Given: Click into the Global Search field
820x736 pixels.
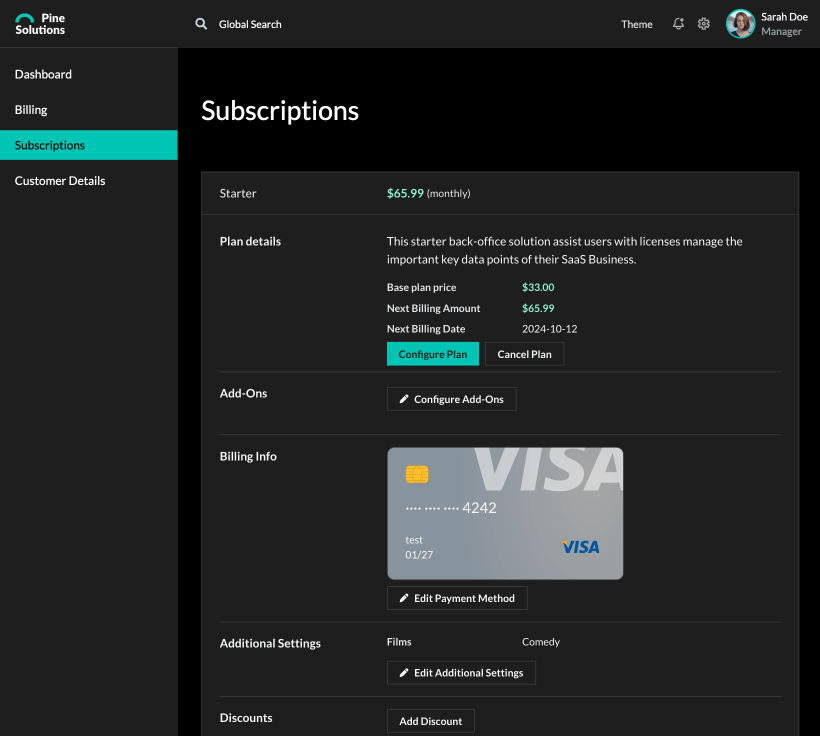Looking at the screenshot, I should 250,24.
